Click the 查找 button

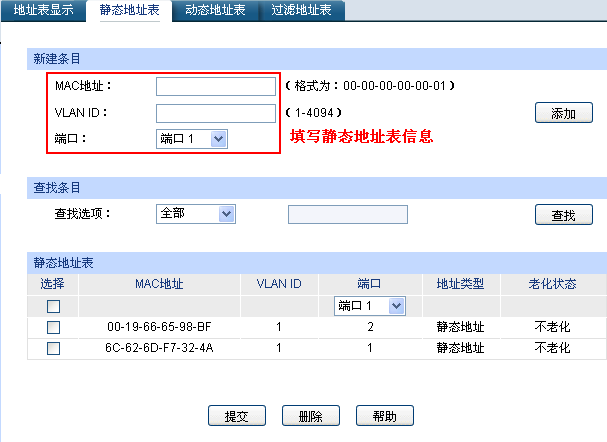tap(564, 215)
